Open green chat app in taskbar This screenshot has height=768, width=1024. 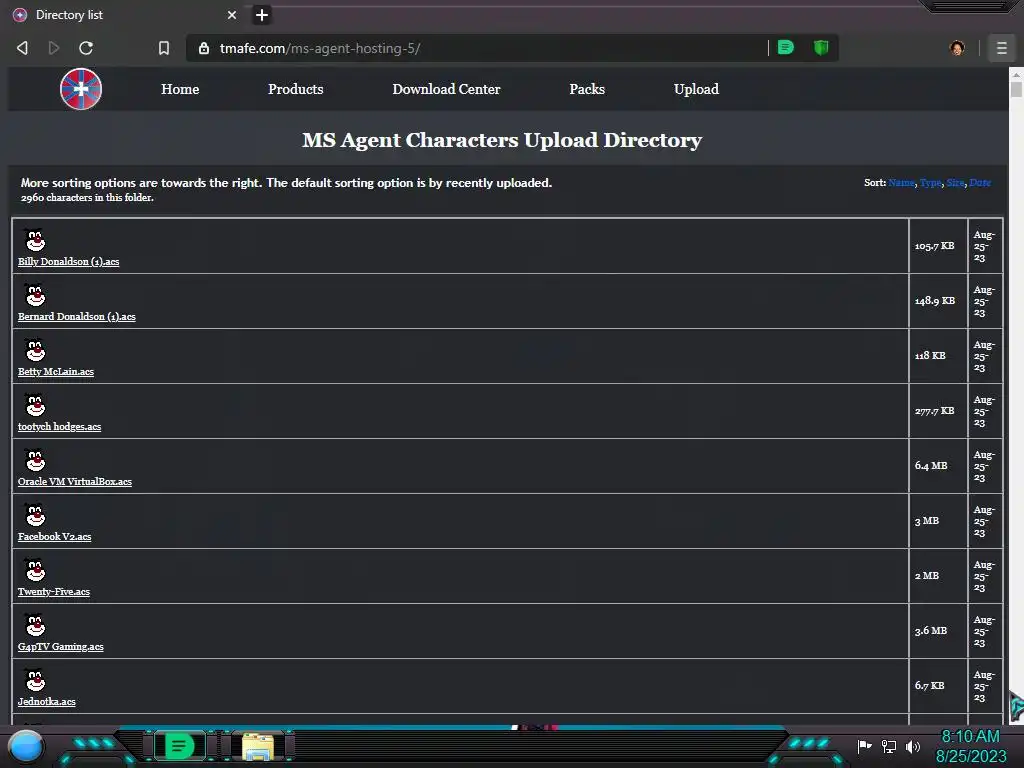[x=180, y=746]
